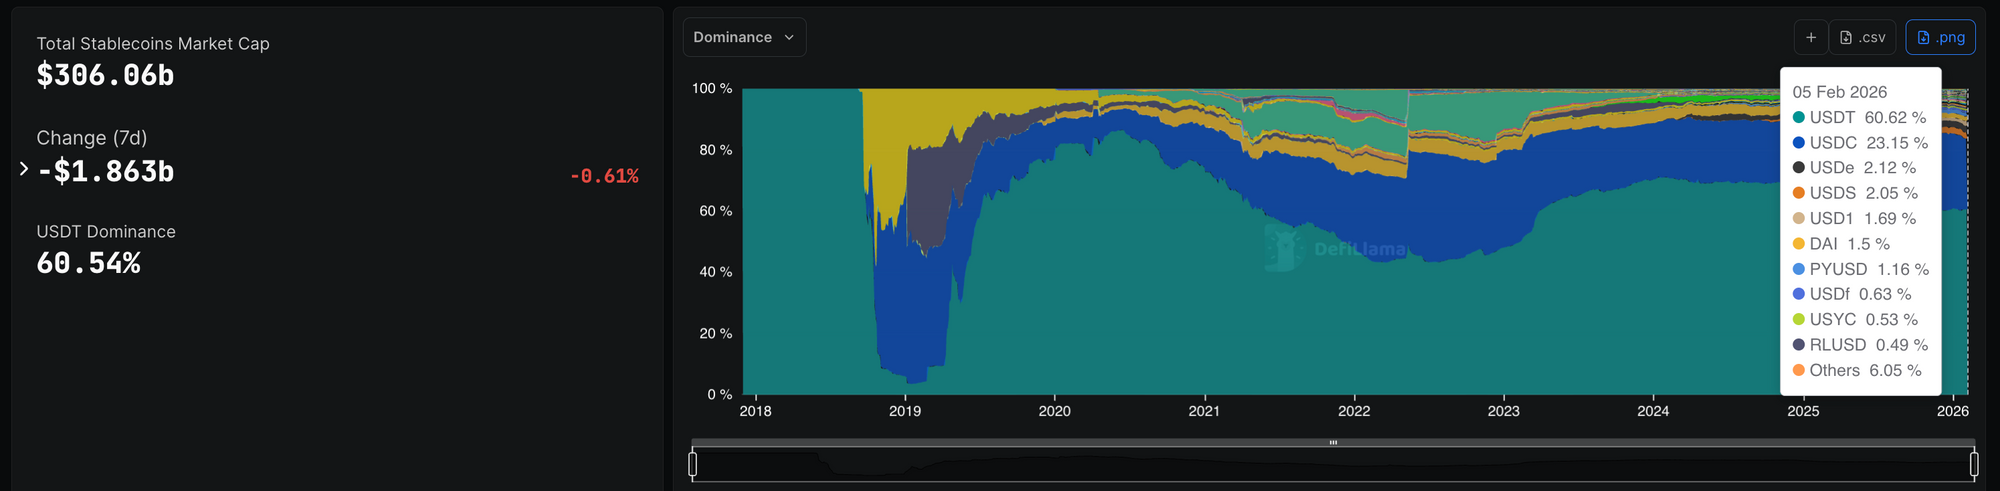Viewport: 2000px width, 491px height.
Task: Click the 100 % y-axis label
Action: click(x=712, y=89)
